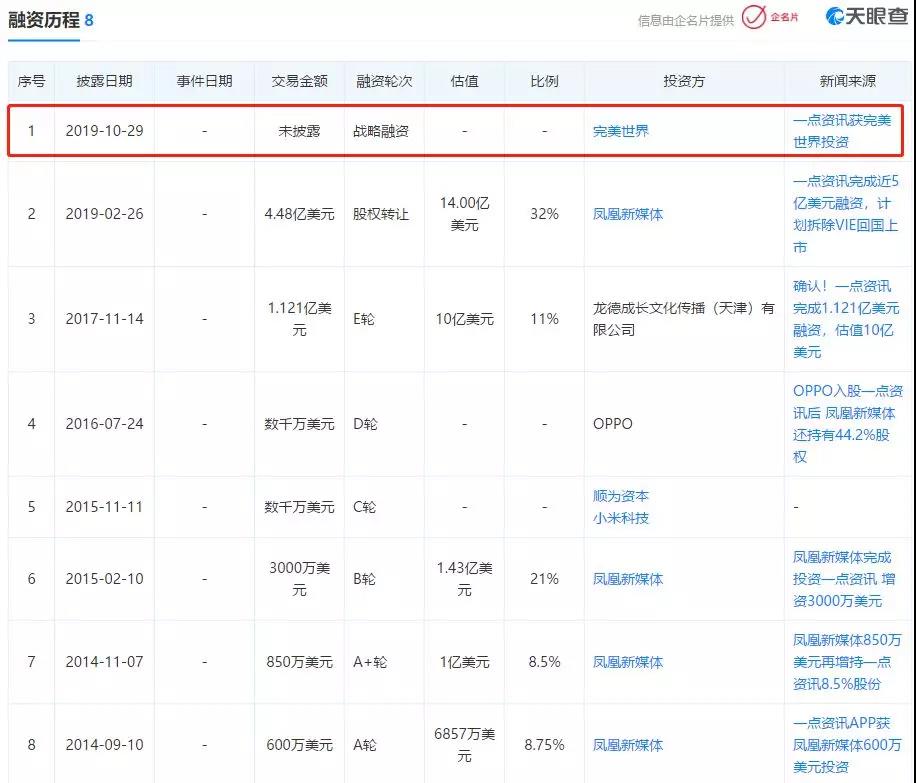Select the 1.43亿美元 valuation
Image resolution: width=916 pixels, height=783 pixels.
(464, 578)
